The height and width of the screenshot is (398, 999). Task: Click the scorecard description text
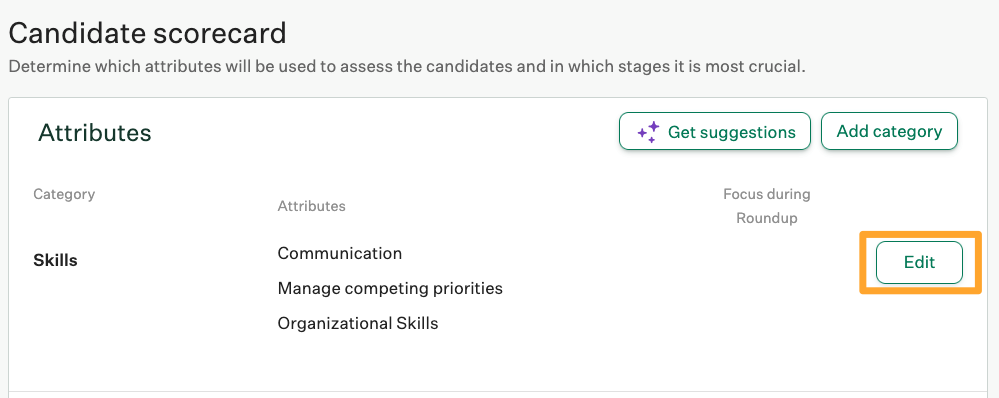pos(407,67)
